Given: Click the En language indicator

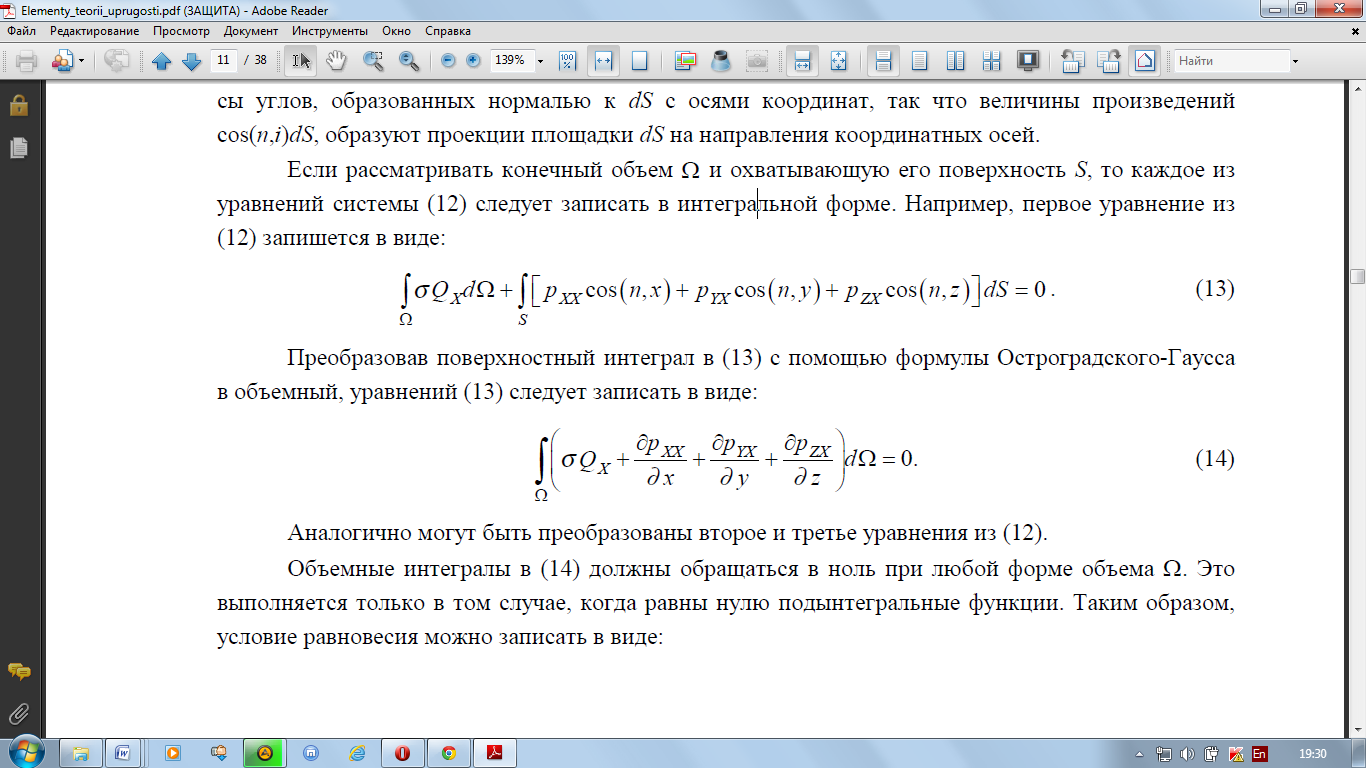Looking at the screenshot, I should coord(1260,753).
